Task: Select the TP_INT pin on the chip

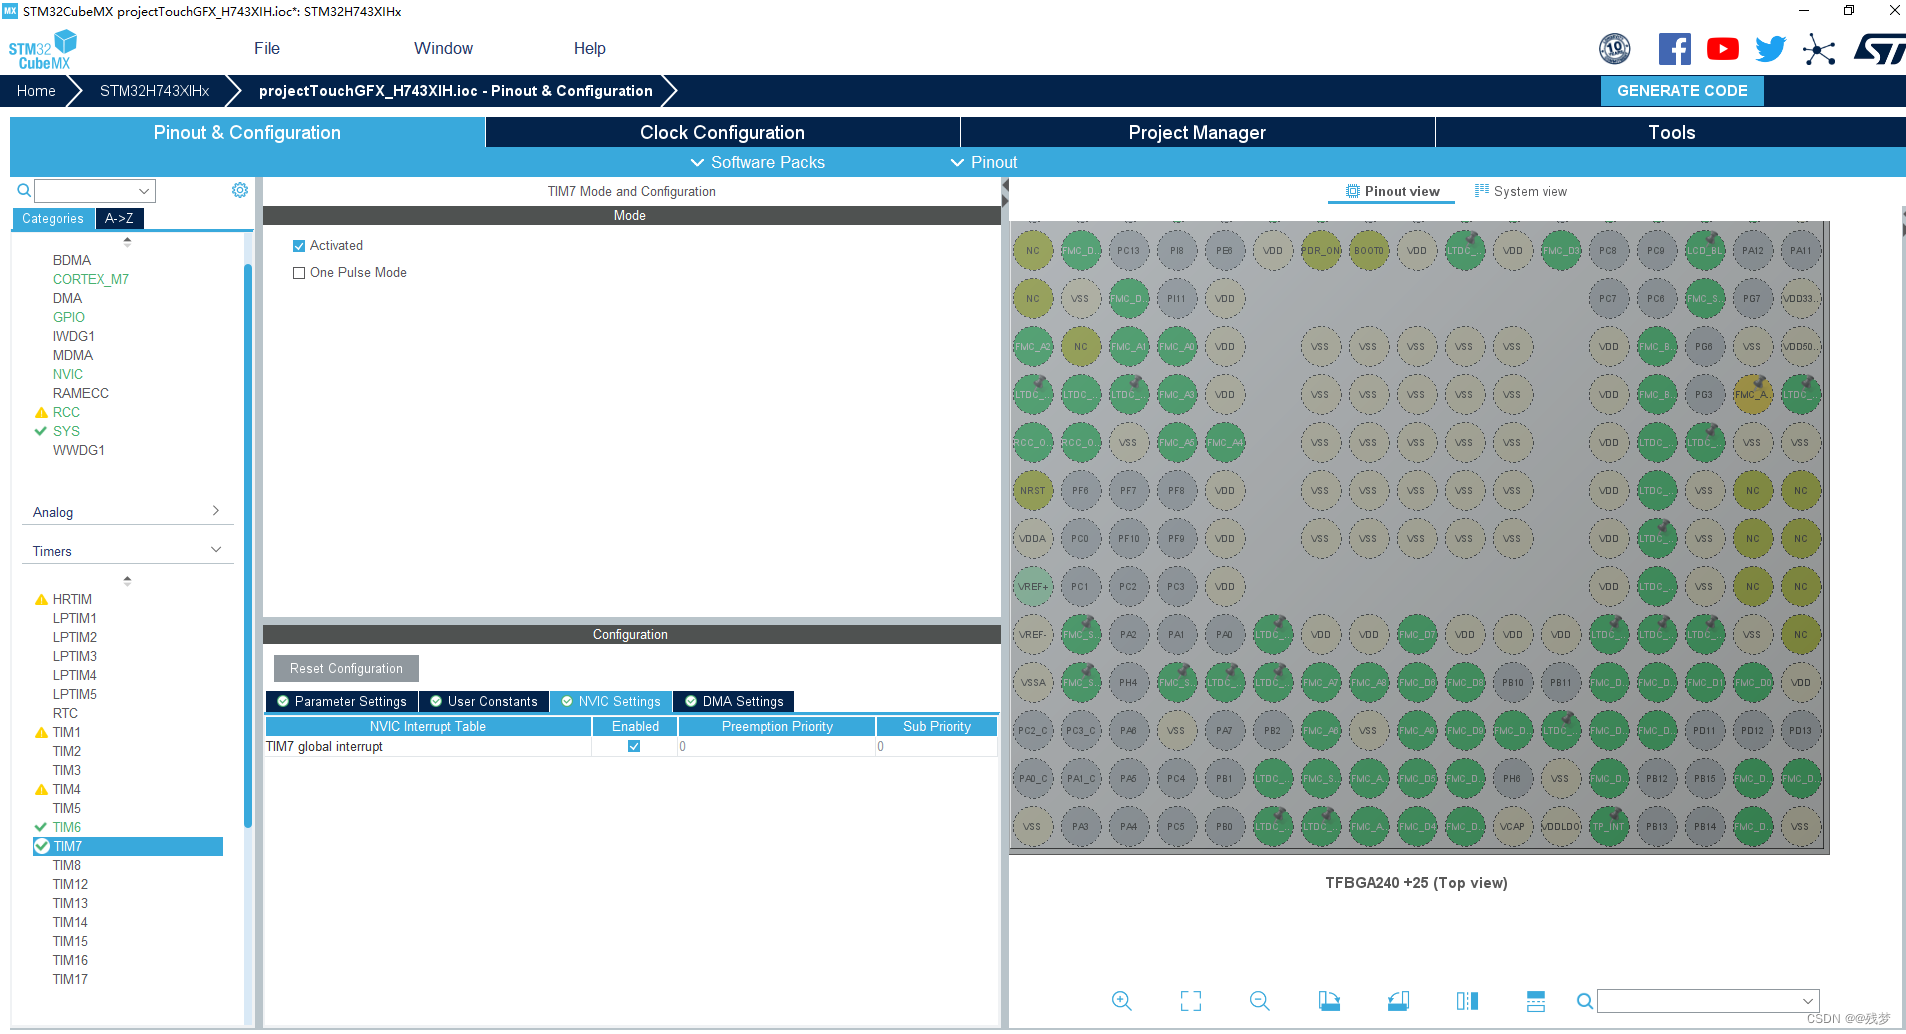Action: pyautogui.click(x=1609, y=827)
